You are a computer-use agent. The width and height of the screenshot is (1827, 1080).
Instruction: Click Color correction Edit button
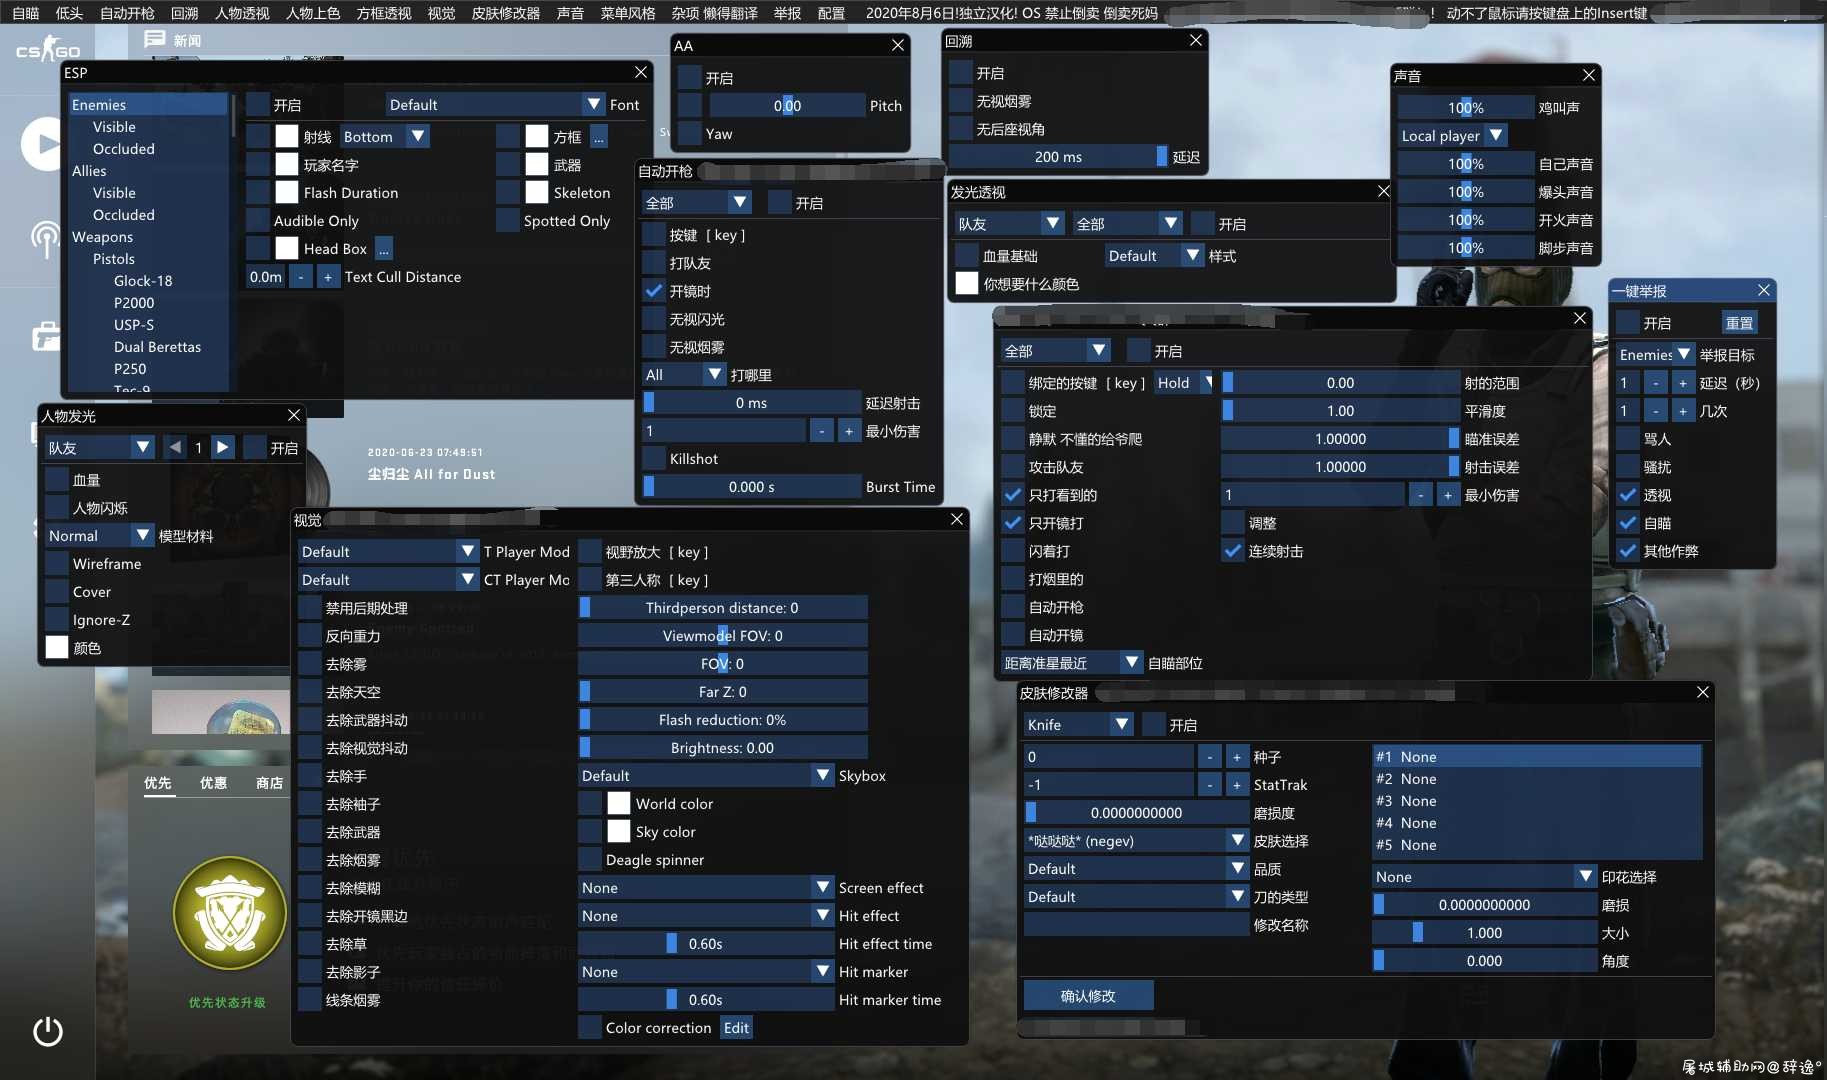(736, 1028)
